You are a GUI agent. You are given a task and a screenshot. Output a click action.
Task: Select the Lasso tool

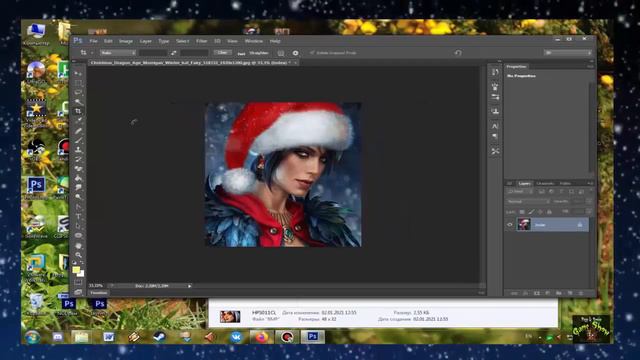78,93
